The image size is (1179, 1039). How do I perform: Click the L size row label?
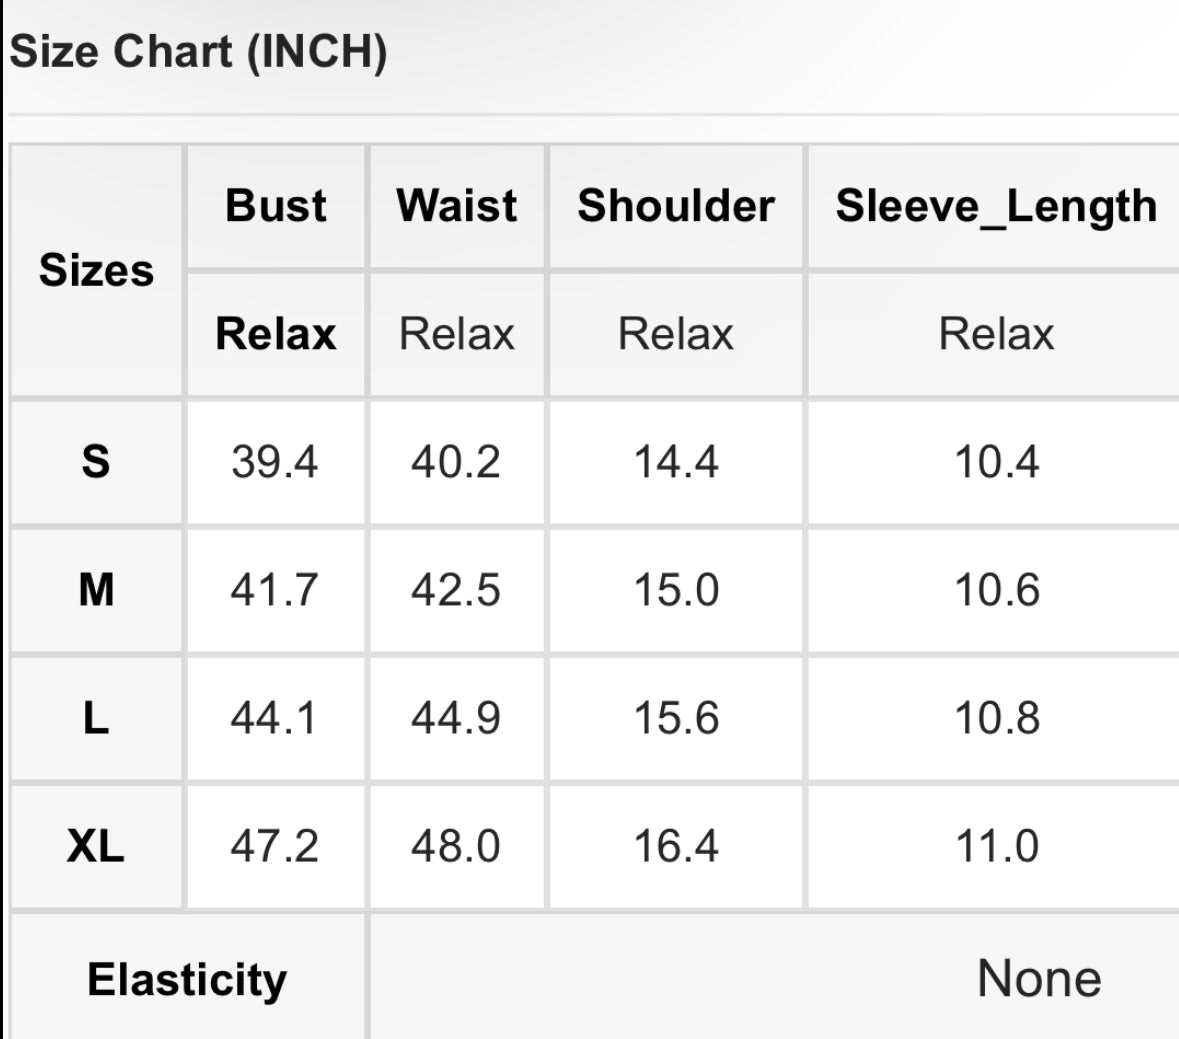point(95,718)
